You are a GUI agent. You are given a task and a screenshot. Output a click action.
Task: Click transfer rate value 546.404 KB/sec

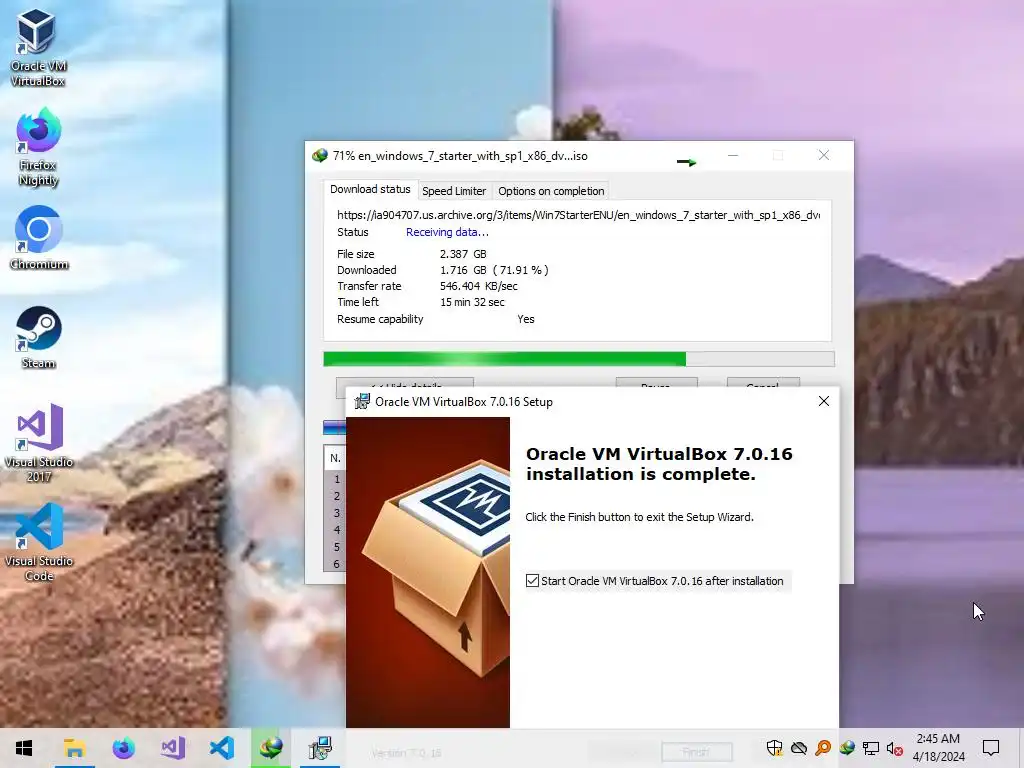point(479,286)
